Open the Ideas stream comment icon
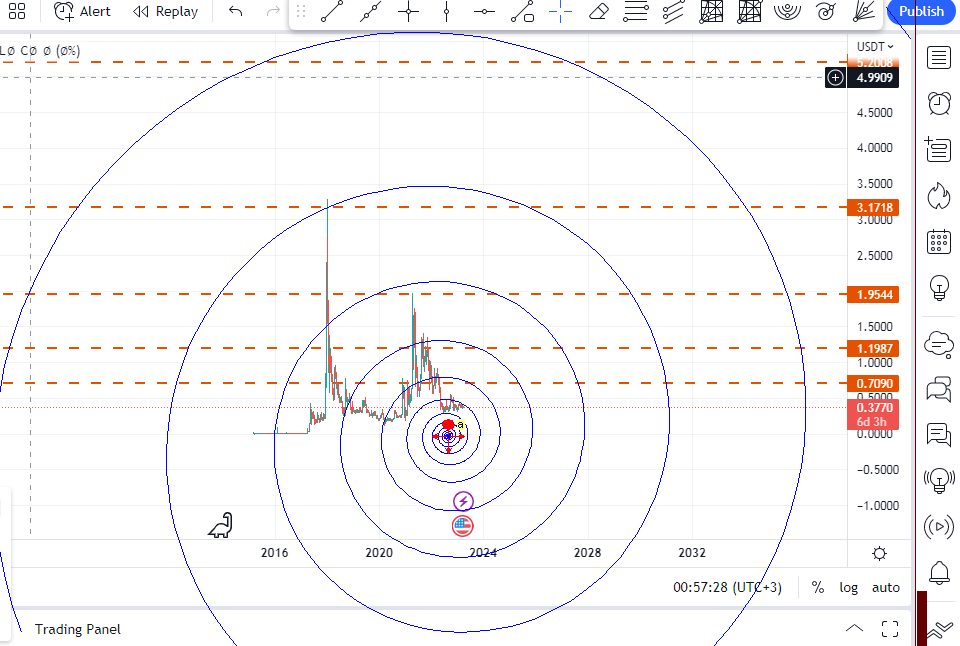Image resolution: width=960 pixels, height=646 pixels. point(939,434)
